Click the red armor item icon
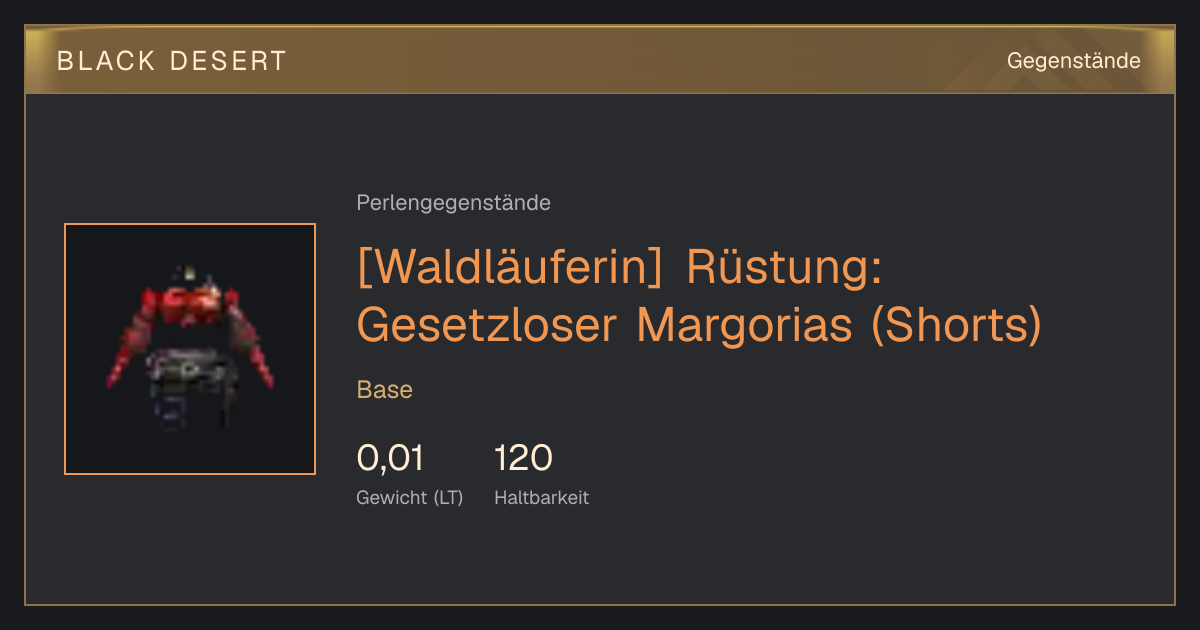This screenshot has width=1200, height=630. click(x=190, y=349)
